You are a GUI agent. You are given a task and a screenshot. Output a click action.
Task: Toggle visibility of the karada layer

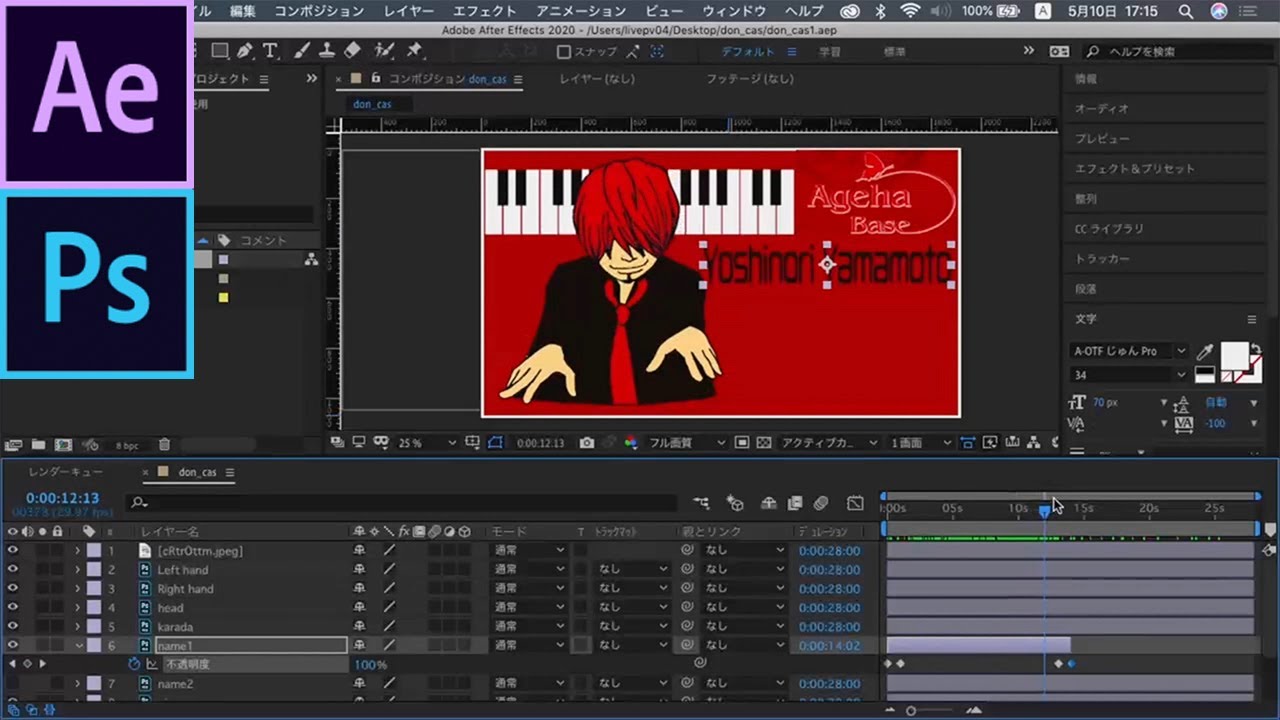tap(12, 627)
